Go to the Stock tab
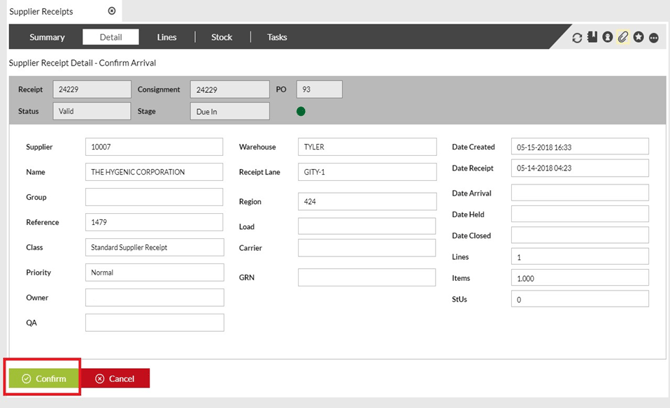670x408 pixels. [221, 37]
